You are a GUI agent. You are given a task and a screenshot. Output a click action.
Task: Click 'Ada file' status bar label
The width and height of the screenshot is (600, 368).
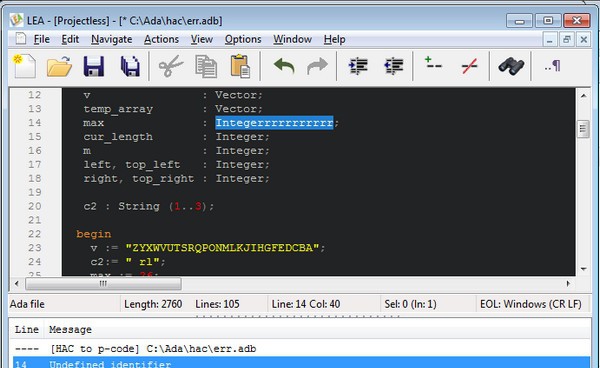pyautogui.click(x=27, y=304)
